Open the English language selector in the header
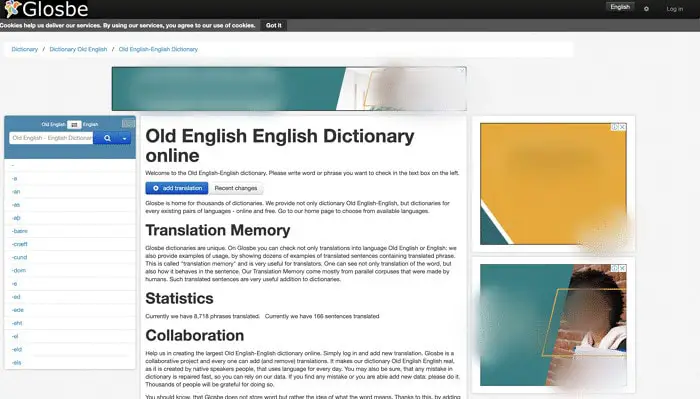 coord(620,7)
